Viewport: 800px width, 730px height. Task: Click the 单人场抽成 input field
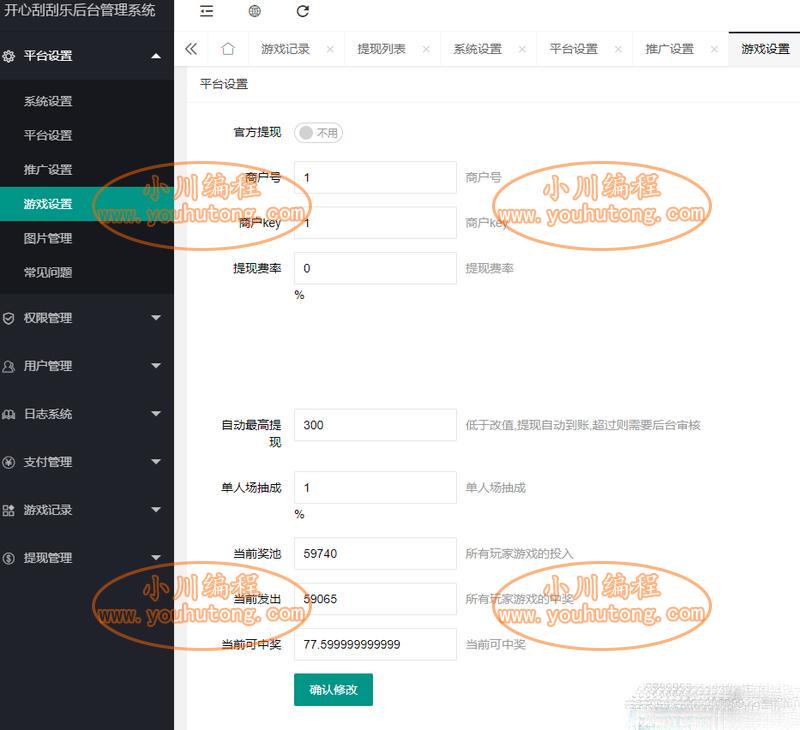pyautogui.click(x=375, y=488)
